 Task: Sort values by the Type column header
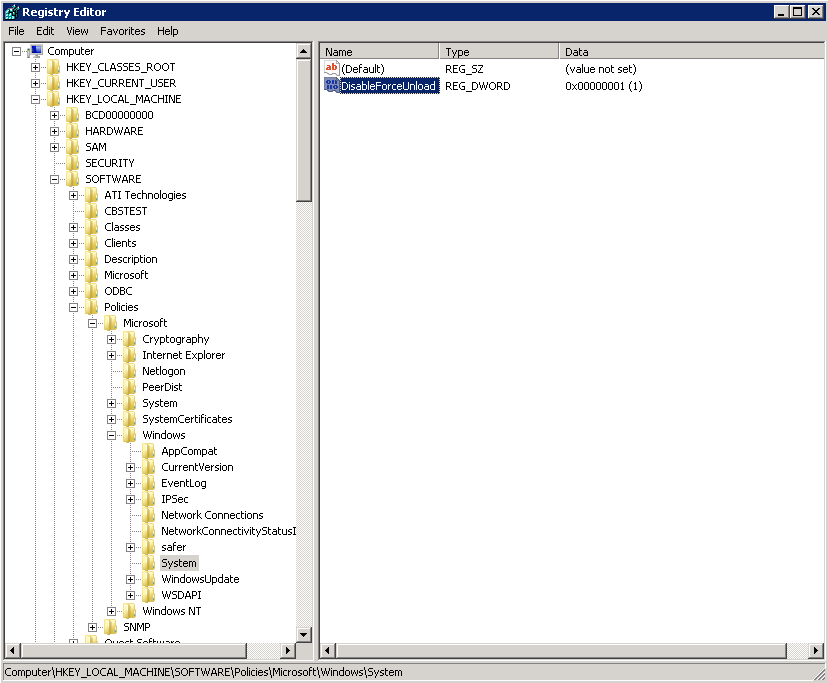498,52
